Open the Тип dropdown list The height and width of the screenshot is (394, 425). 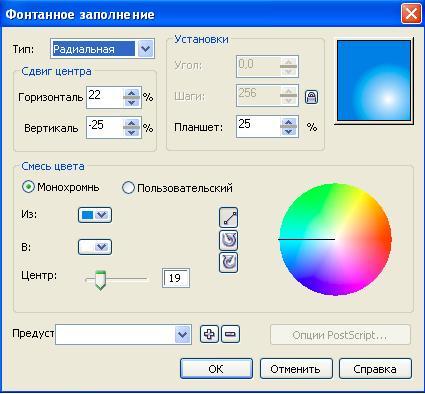(x=146, y=49)
